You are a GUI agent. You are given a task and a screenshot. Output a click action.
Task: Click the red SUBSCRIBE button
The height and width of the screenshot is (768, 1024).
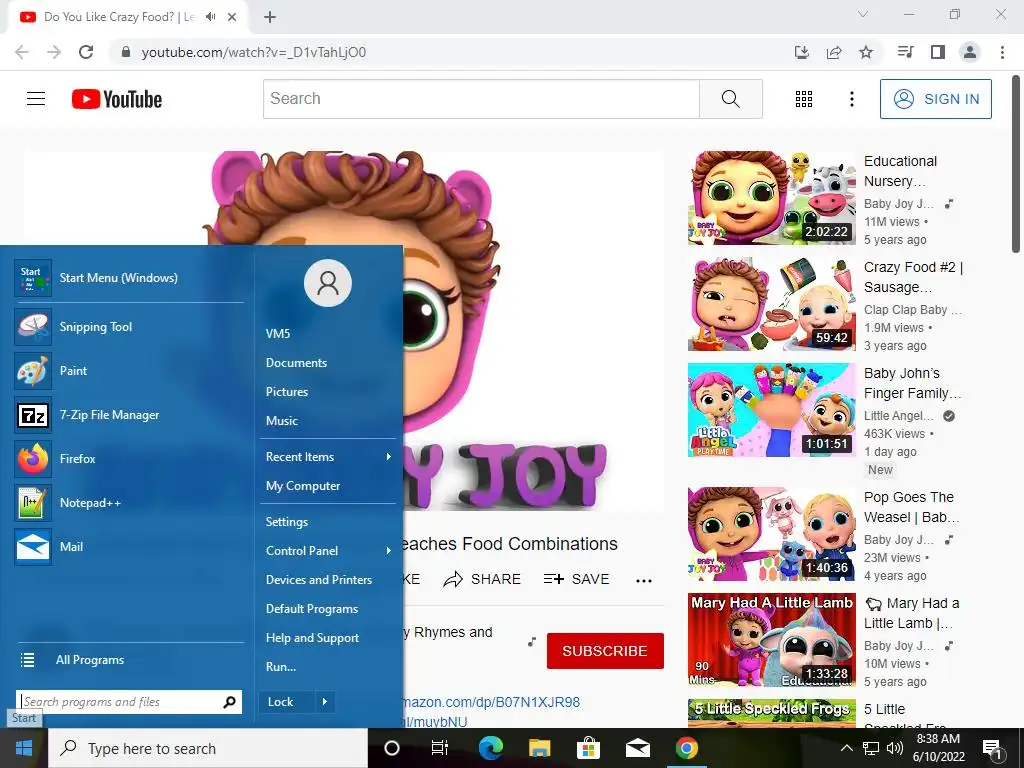coord(605,651)
